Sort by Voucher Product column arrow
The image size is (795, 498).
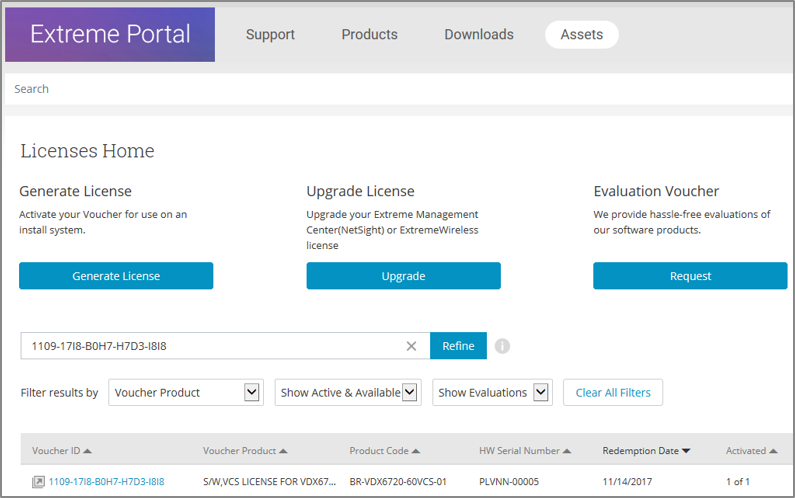pos(283,451)
